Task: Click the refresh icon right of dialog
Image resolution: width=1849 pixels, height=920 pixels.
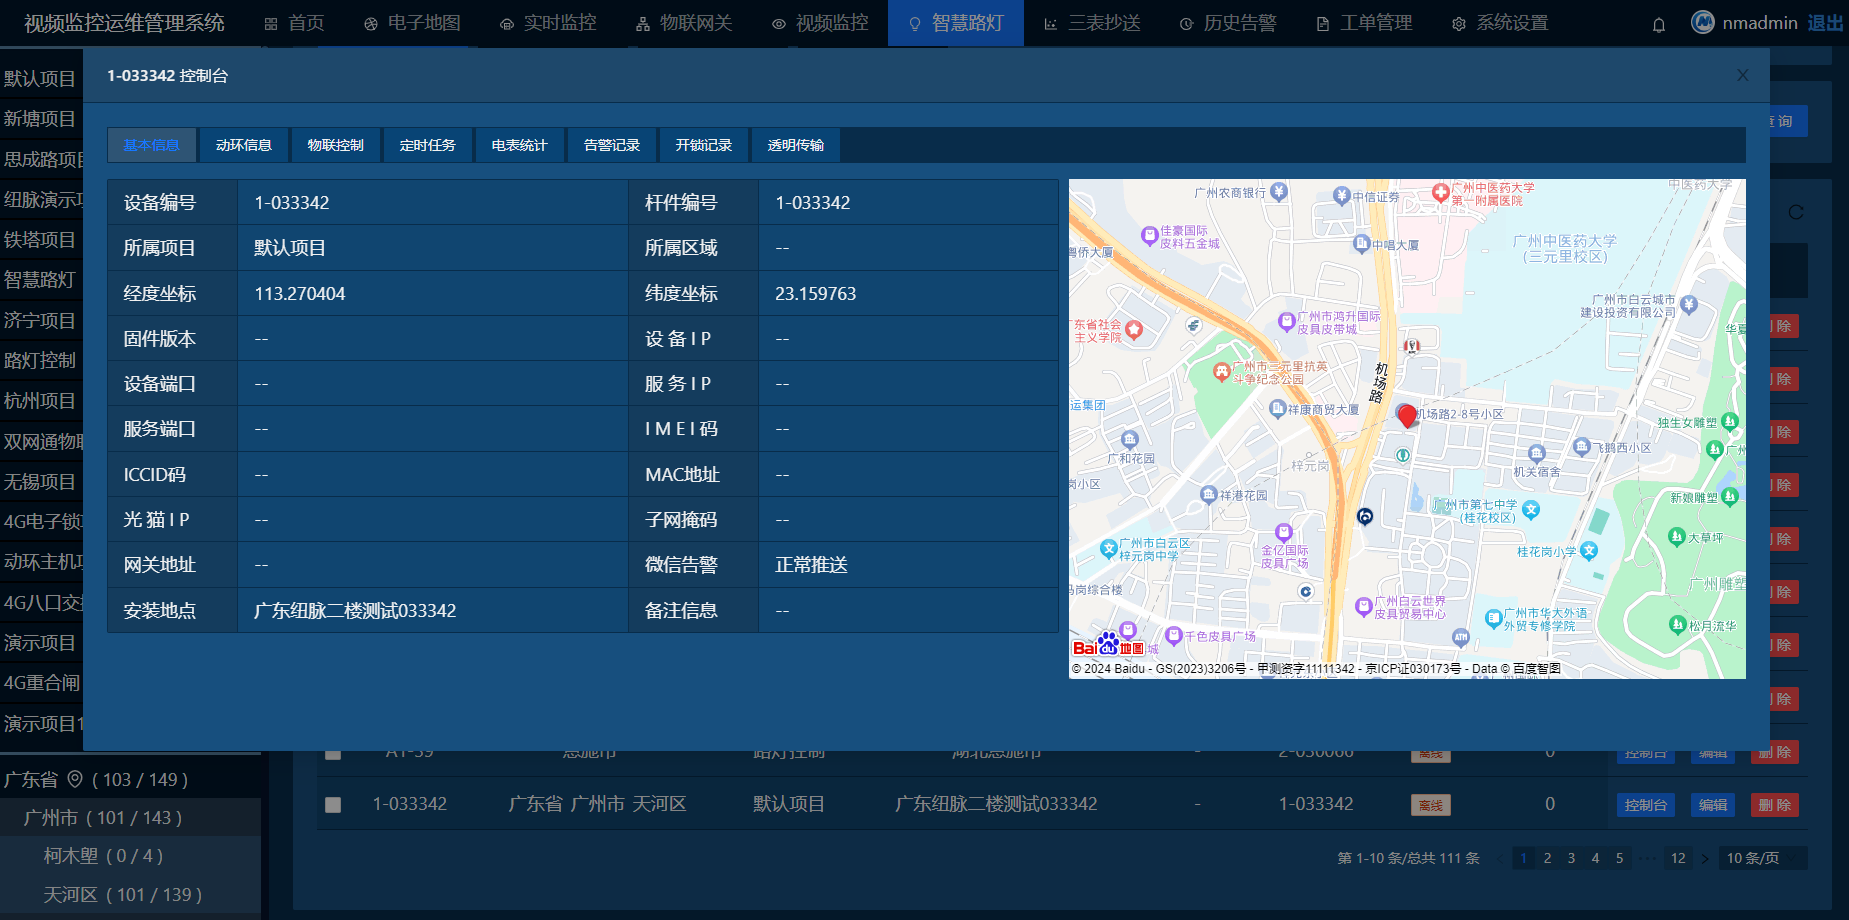Action: (x=1796, y=212)
